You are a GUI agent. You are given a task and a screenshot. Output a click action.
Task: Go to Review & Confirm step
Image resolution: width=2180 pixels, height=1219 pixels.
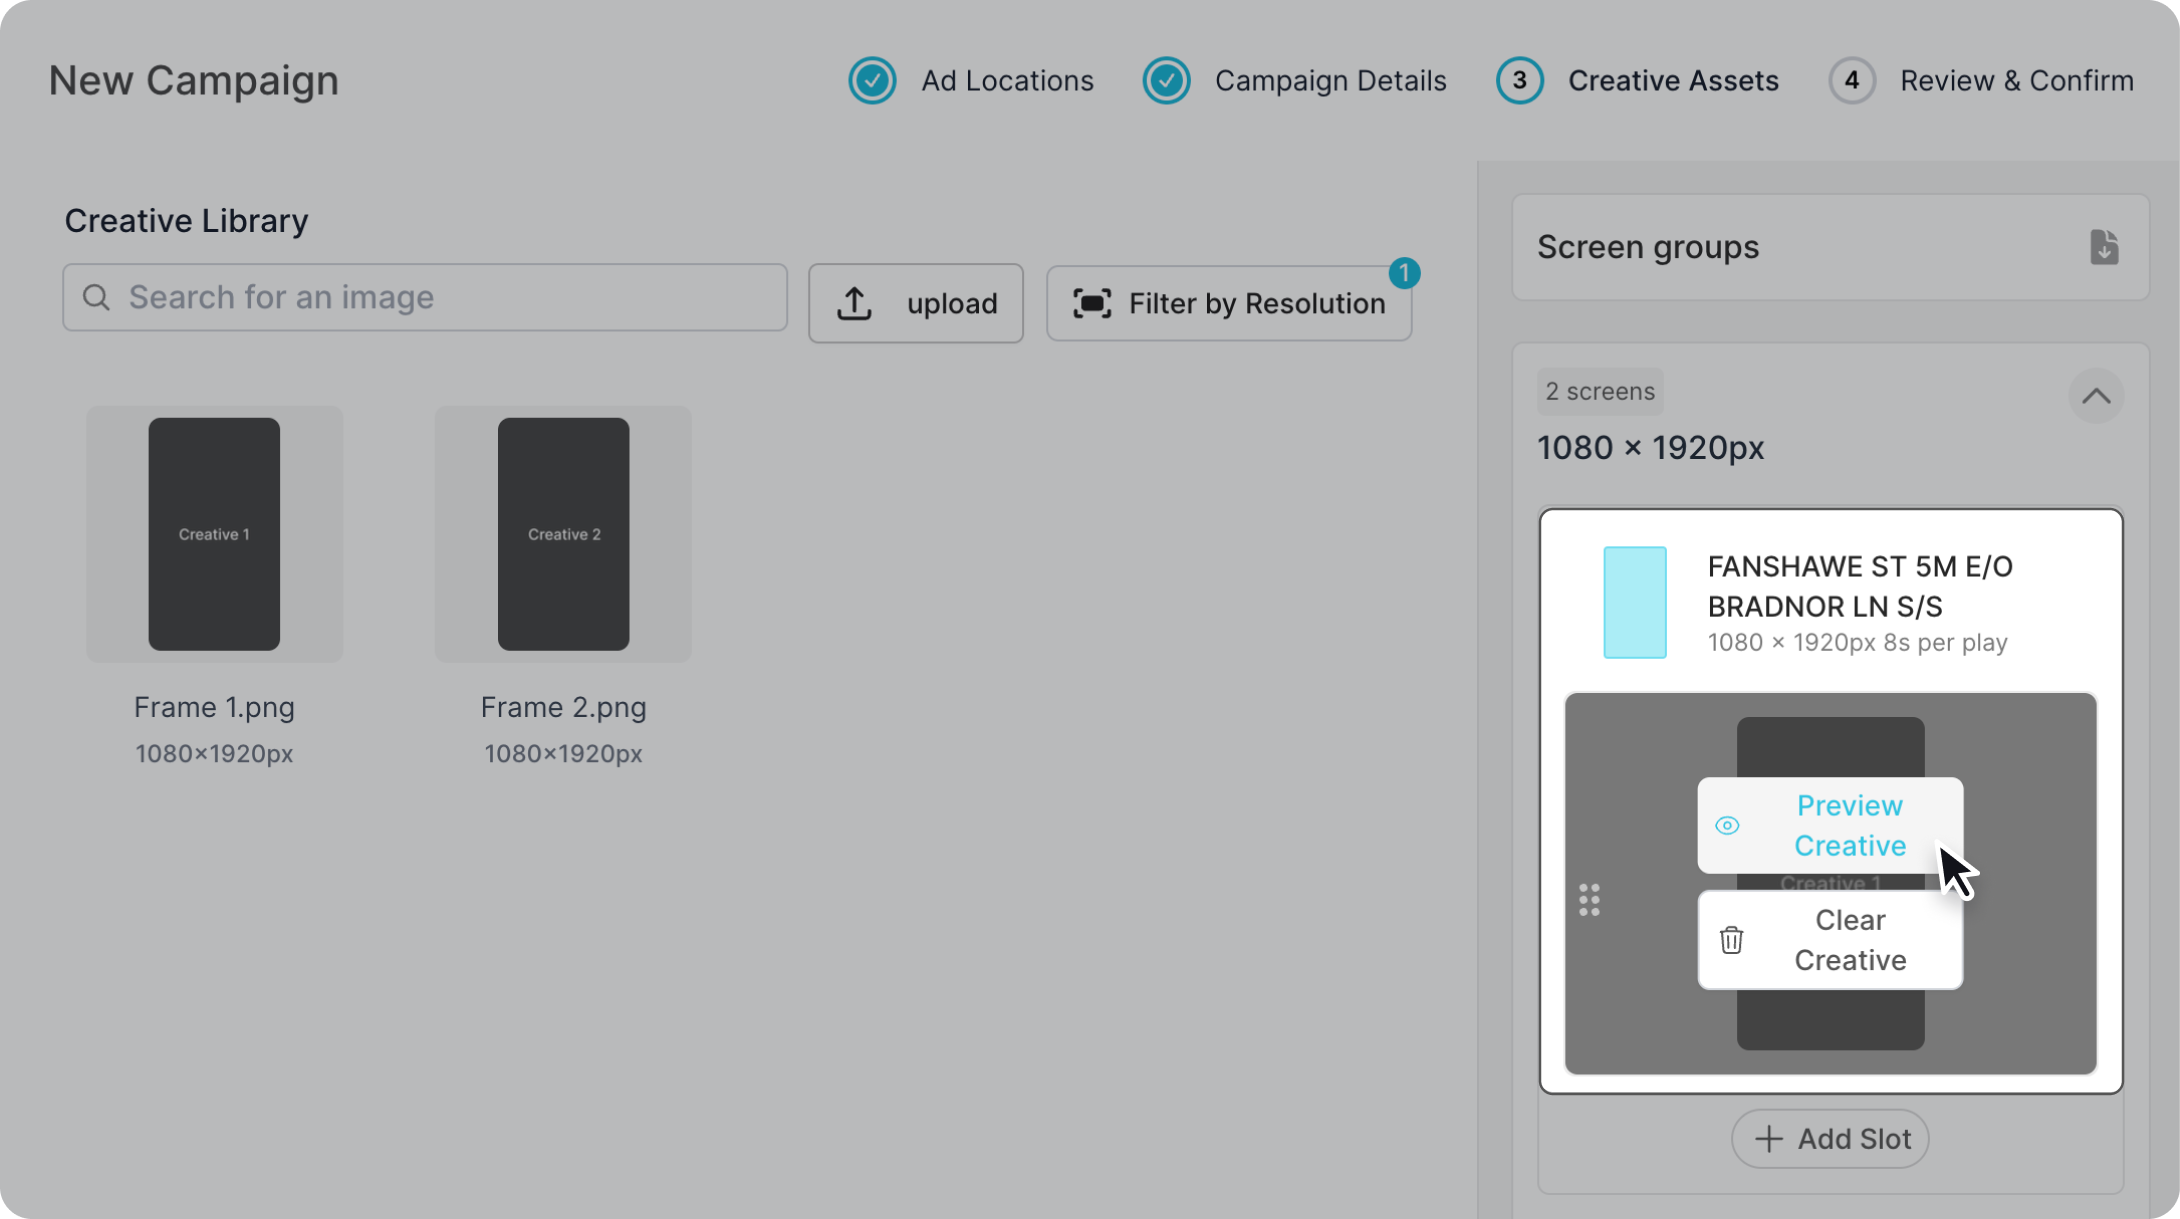click(2015, 81)
